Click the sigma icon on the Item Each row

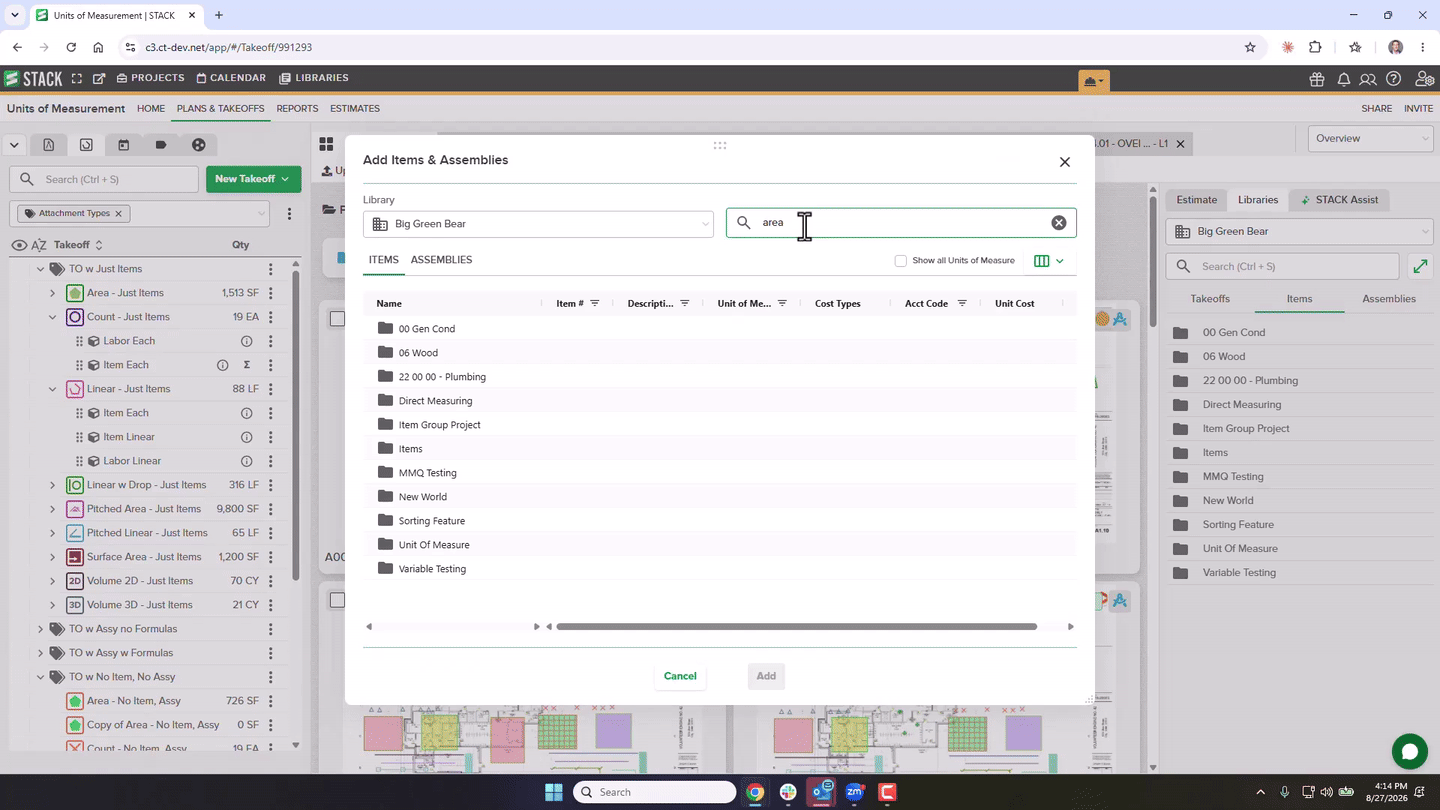point(246,365)
